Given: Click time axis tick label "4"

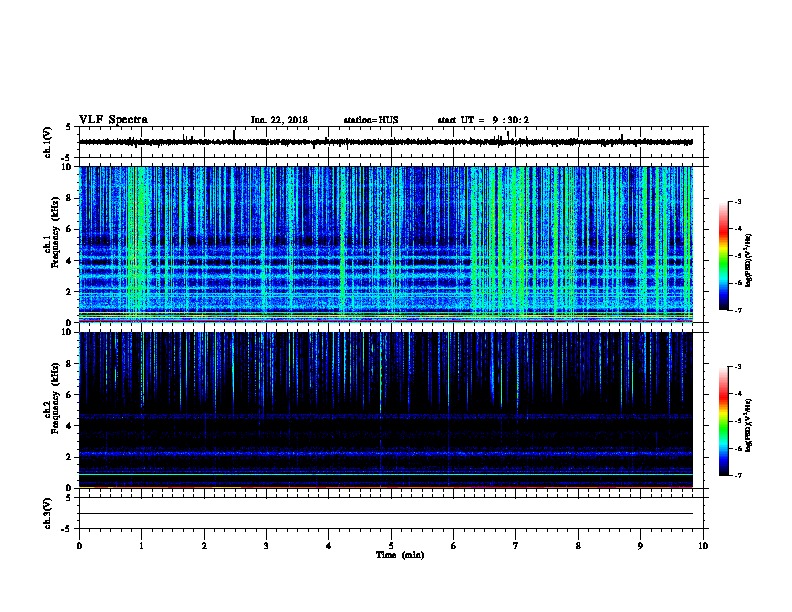Looking at the screenshot, I should click(329, 545).
